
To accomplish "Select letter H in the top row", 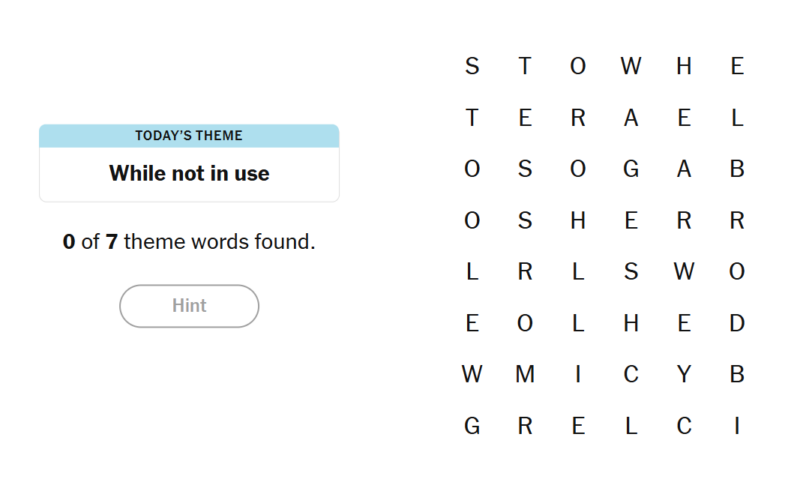I will 684,67.
